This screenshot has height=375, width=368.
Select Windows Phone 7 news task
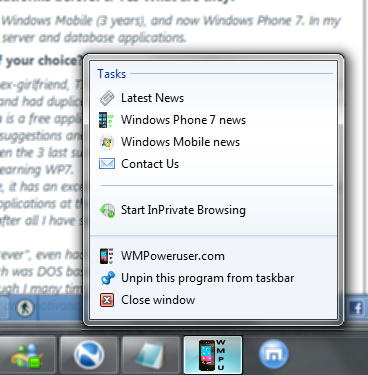coord(213,120)
